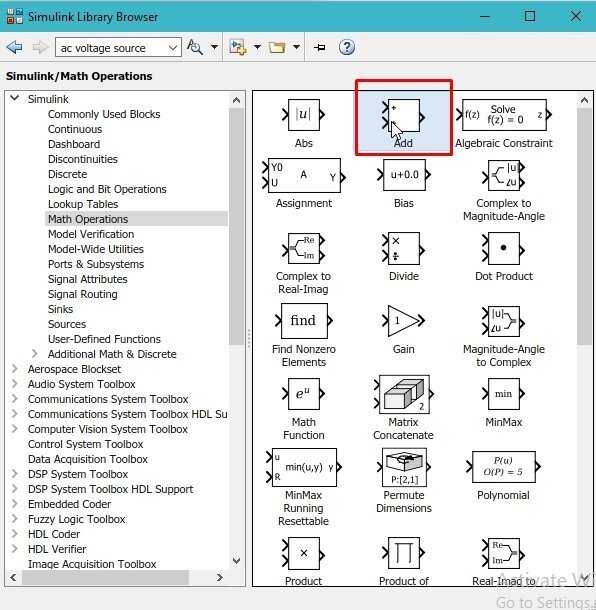Viewport: 596px width, 610px height.
Task: Select Complex to Magnitude-Angle block
Action: 504,175
